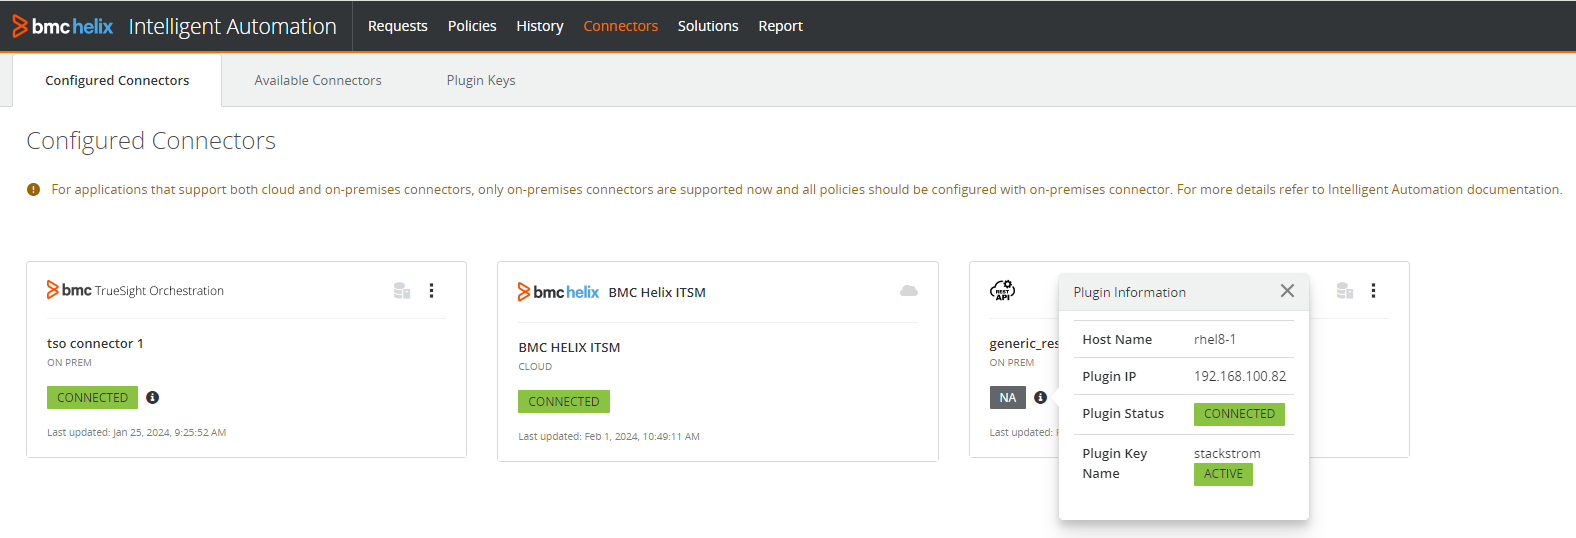Click the cloud icon on BMC Helix ITSM card
Viewport: 1576px width, 538px height.
[909, 291]
